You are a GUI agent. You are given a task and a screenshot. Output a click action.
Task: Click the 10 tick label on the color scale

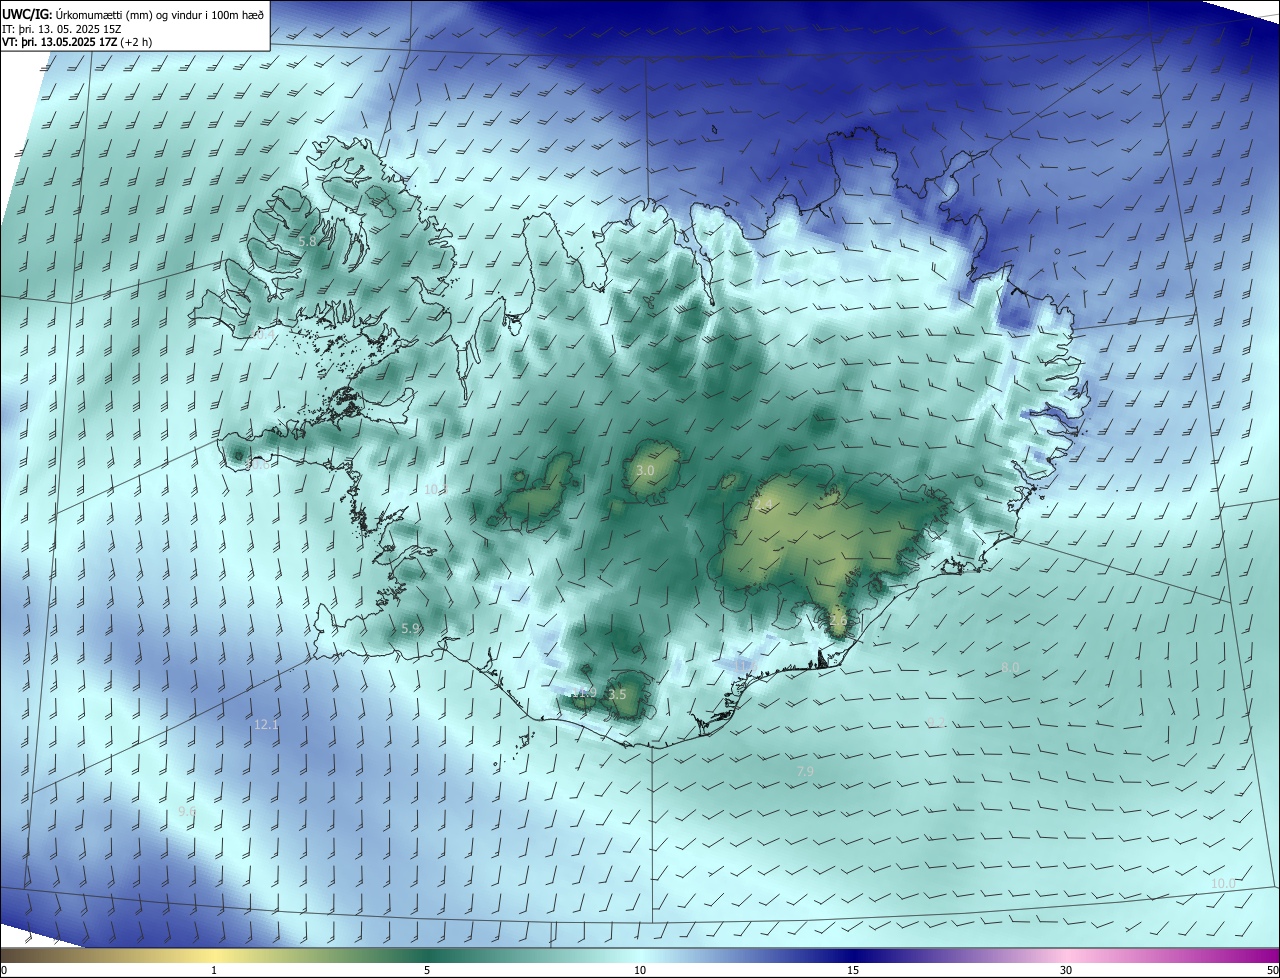point(640,970)
